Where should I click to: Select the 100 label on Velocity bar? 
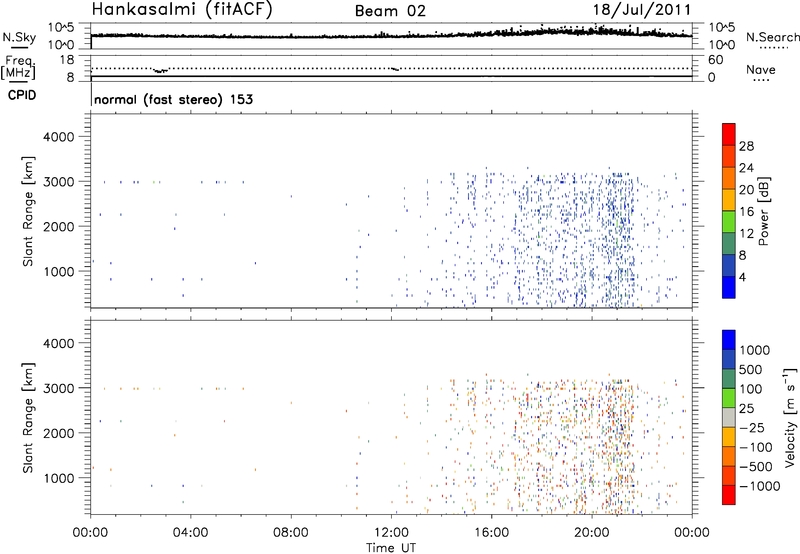point(751,389)
